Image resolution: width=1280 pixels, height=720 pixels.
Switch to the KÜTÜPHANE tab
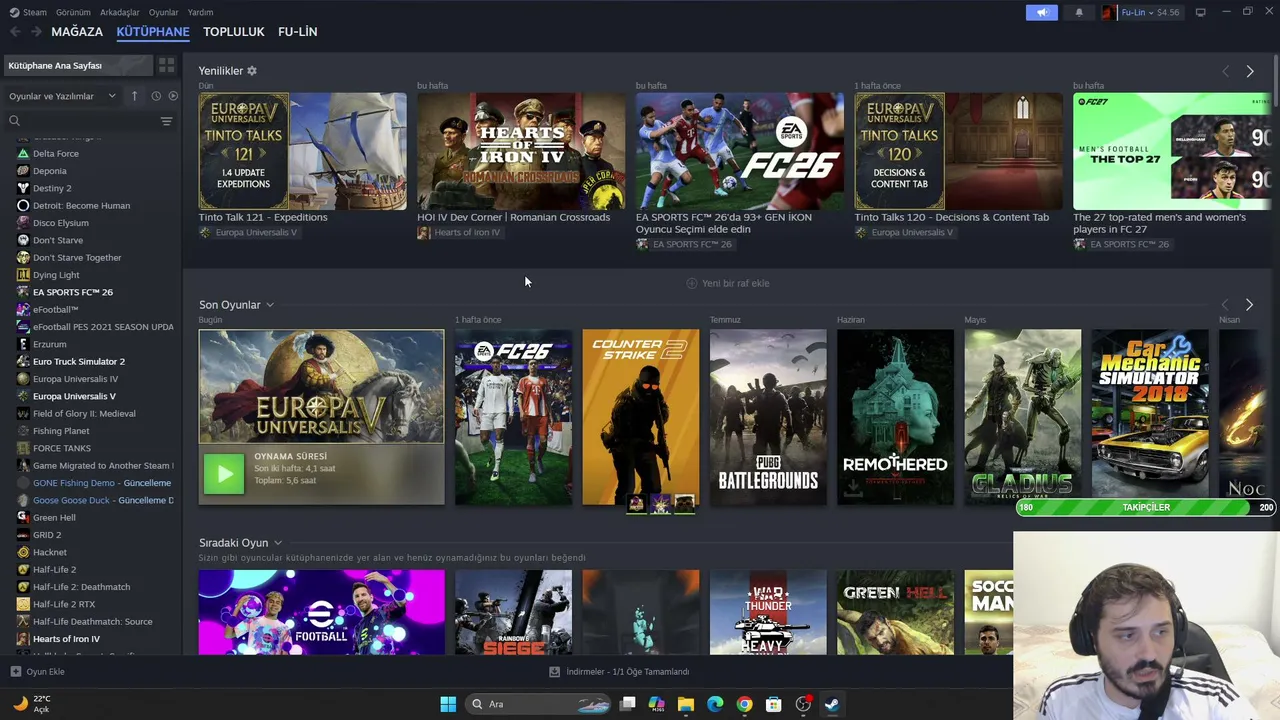click(153, 32)
